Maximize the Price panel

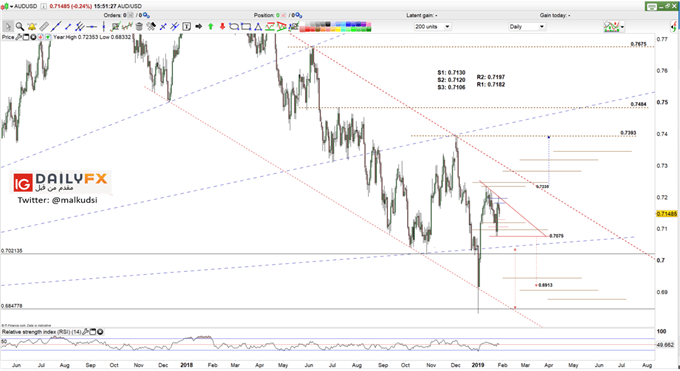pyautogui.click(x=26, y=37)
